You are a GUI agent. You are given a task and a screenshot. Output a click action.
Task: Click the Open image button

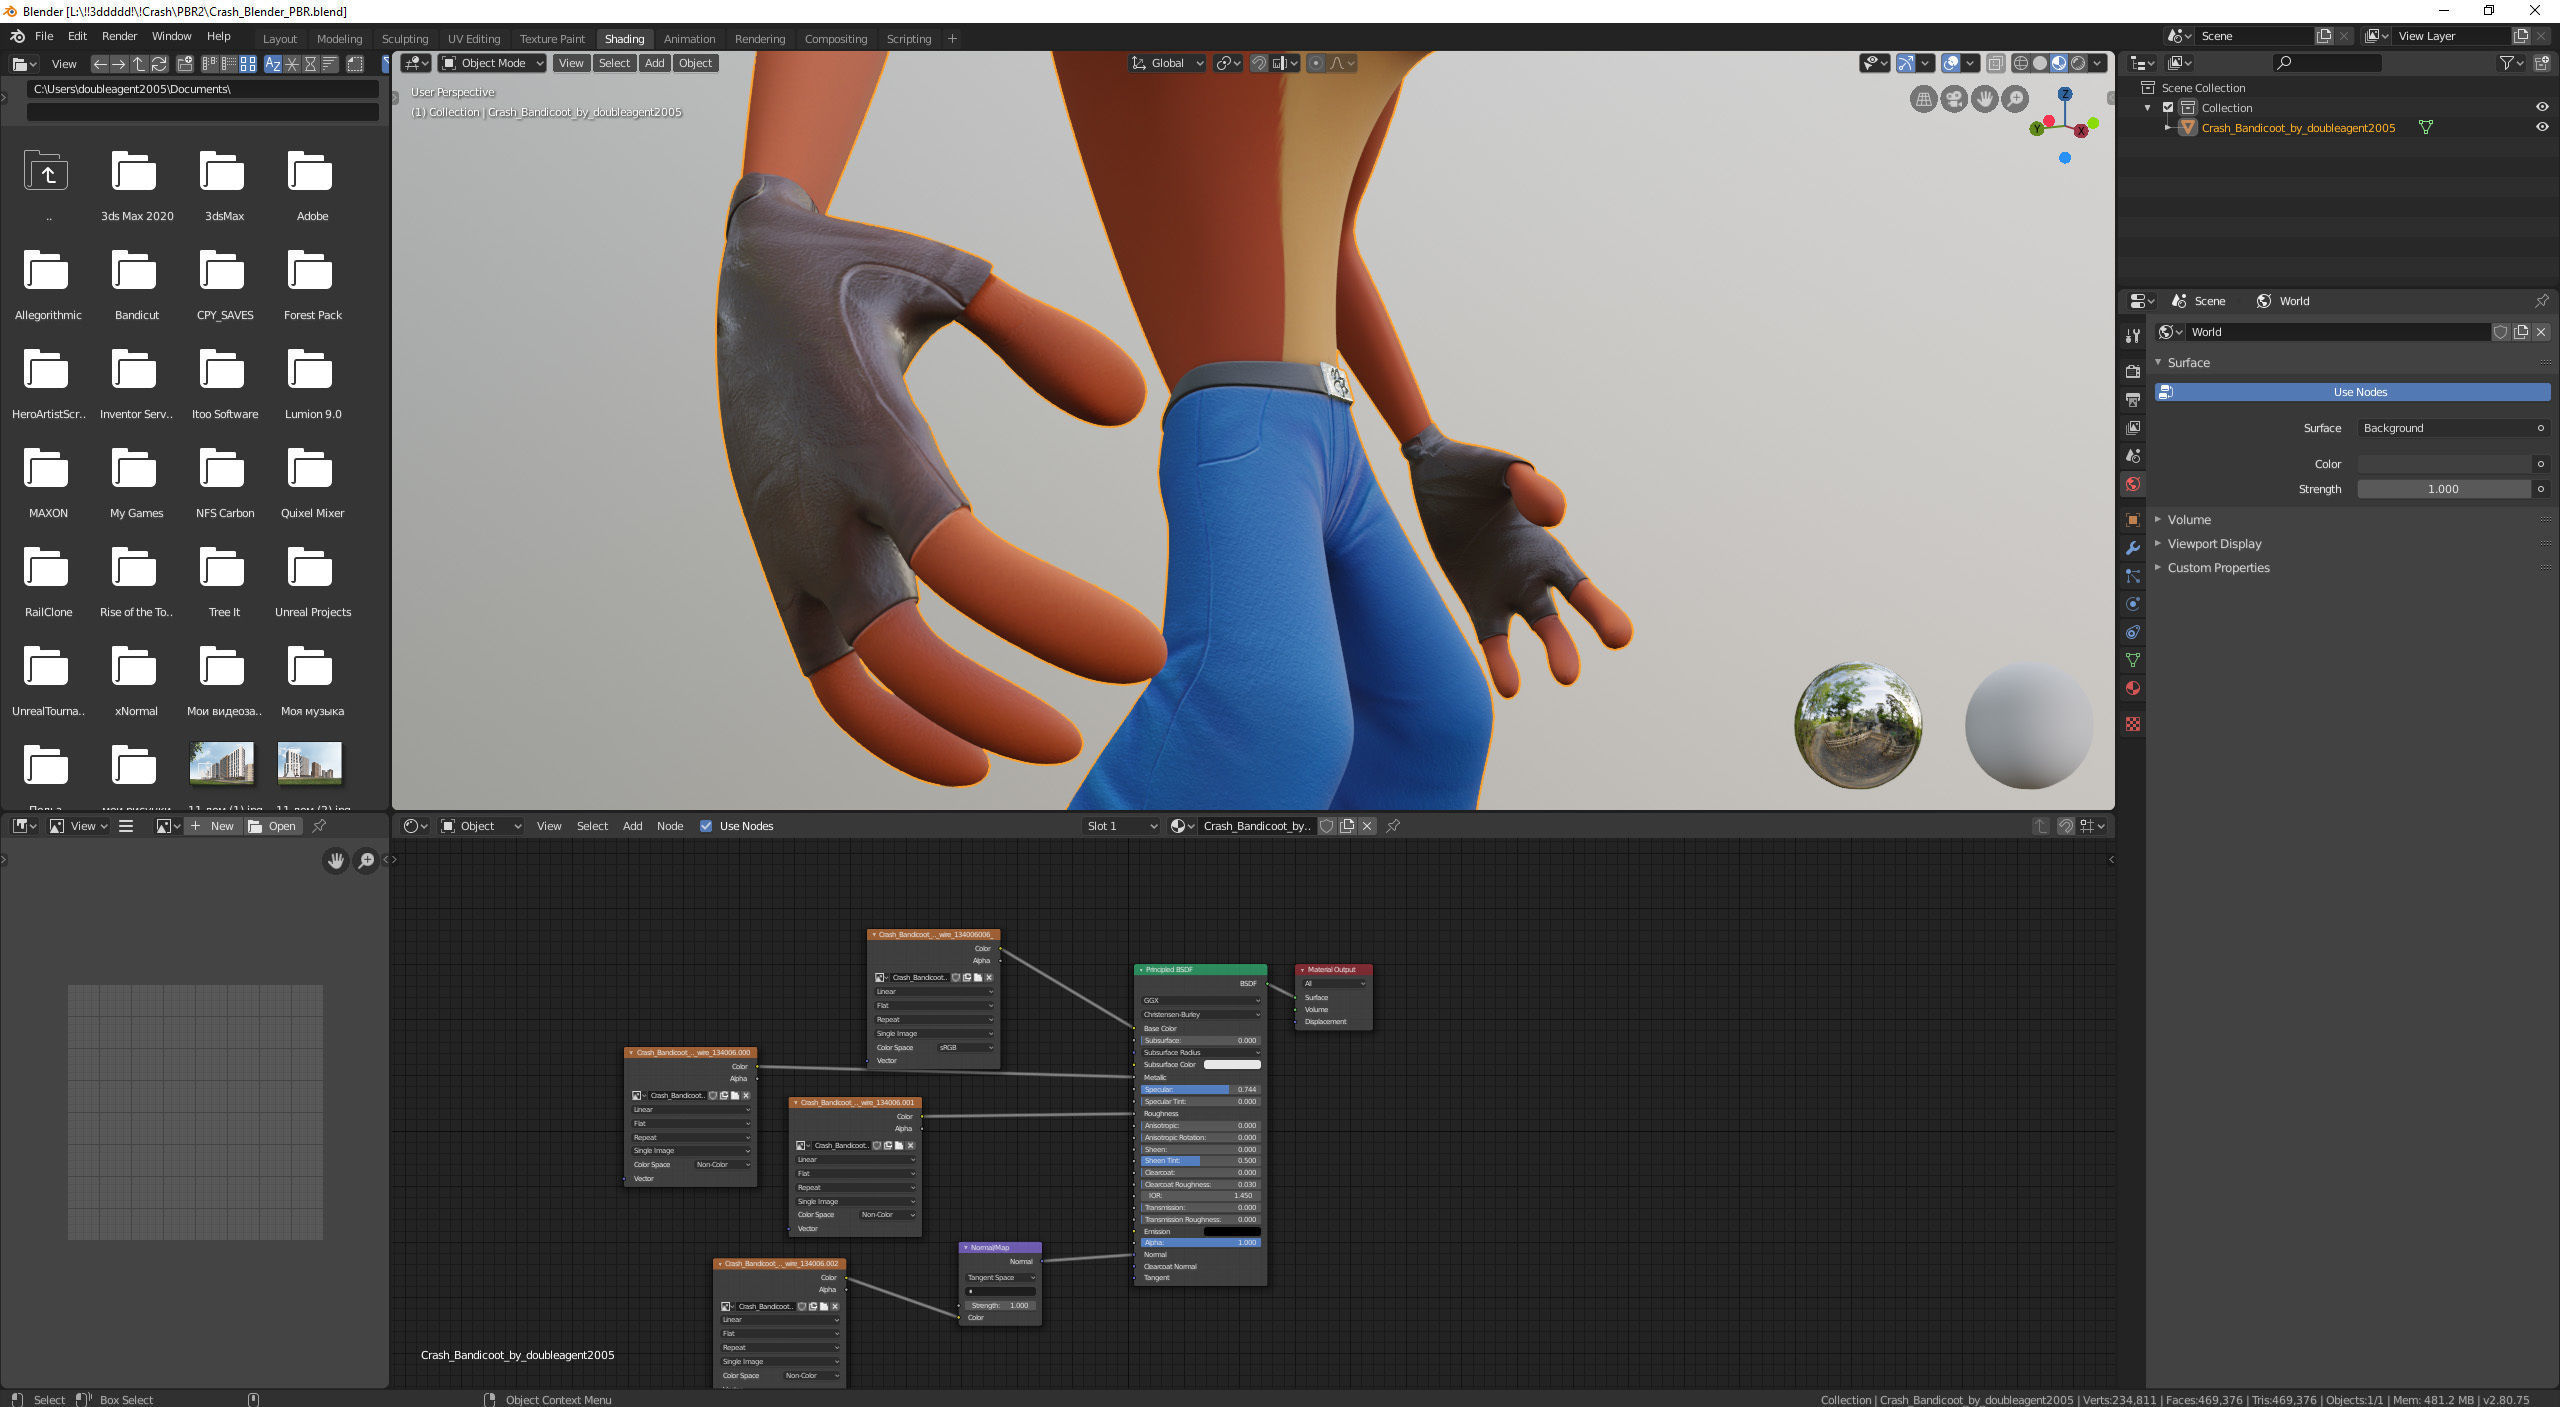[x=272, y=826]
